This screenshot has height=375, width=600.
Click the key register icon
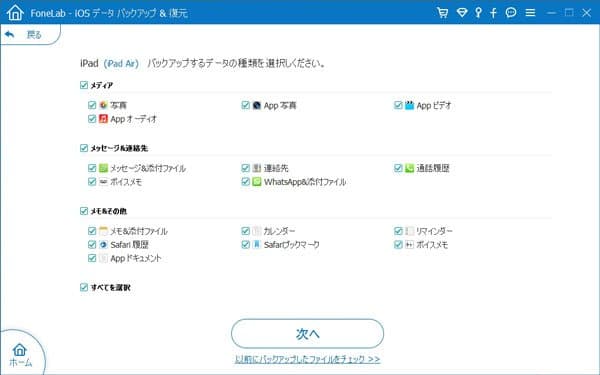point(478,13)
